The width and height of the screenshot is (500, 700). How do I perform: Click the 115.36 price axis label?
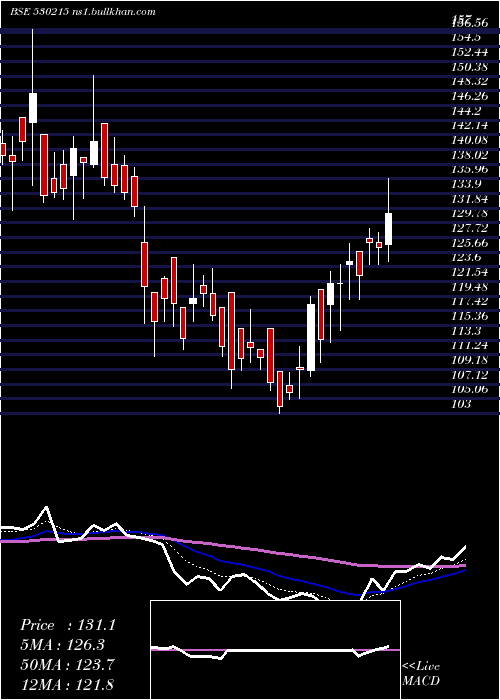coord(469,317)
